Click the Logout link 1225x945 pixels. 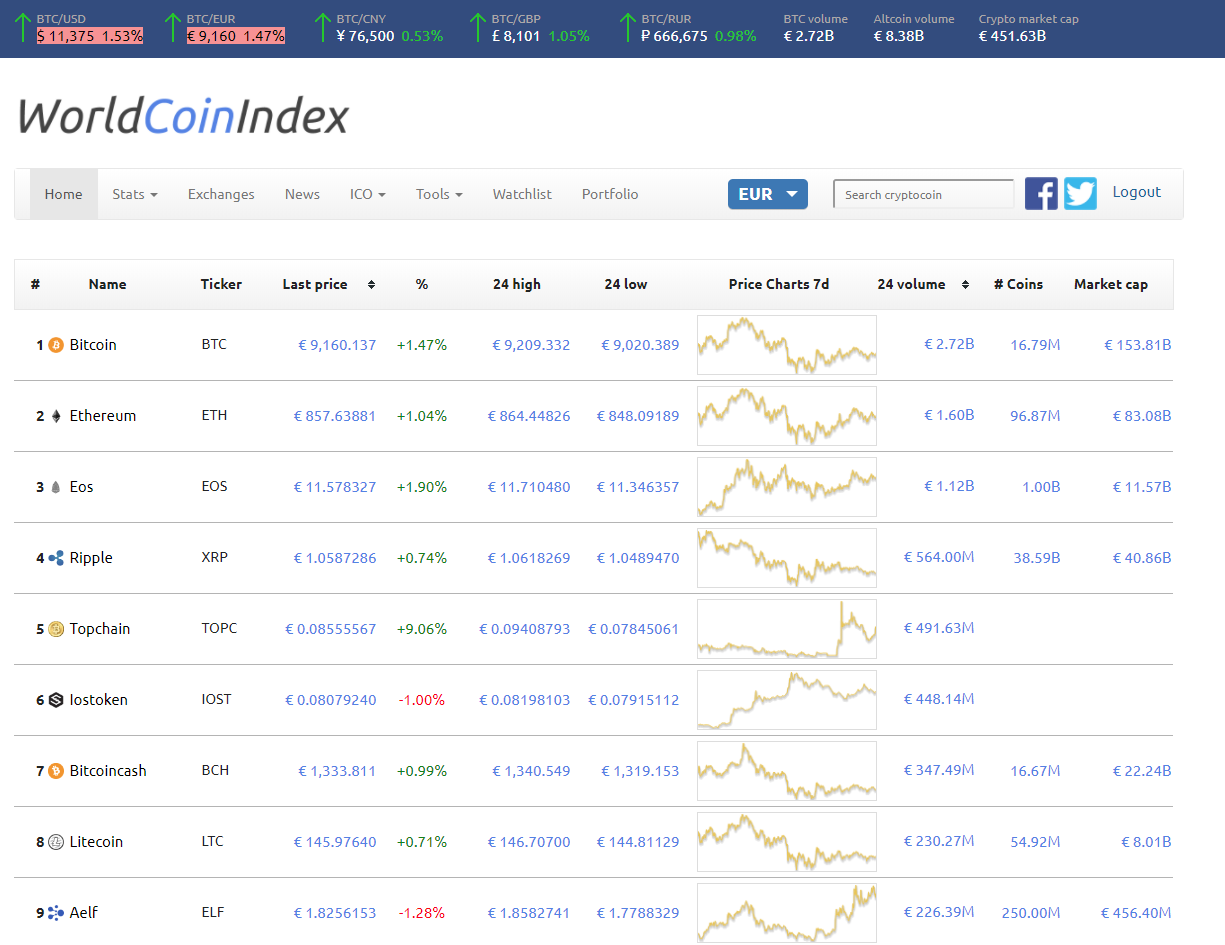click(1137, 192)
